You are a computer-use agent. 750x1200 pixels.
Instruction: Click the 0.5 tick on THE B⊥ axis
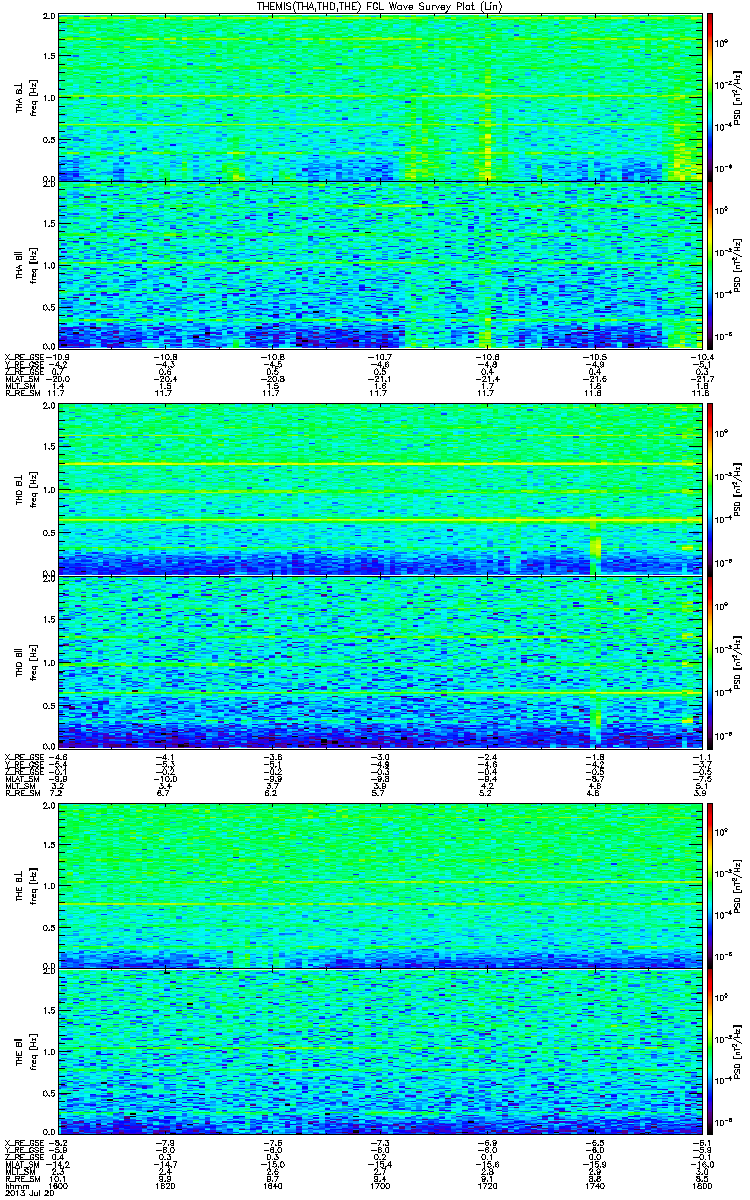tap(47, 927)
